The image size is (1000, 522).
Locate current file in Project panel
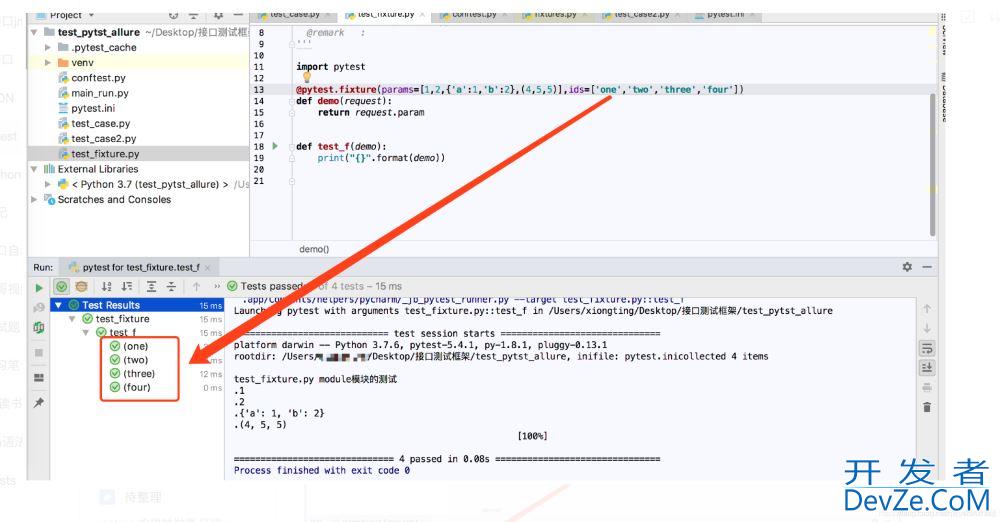[173, 15]
